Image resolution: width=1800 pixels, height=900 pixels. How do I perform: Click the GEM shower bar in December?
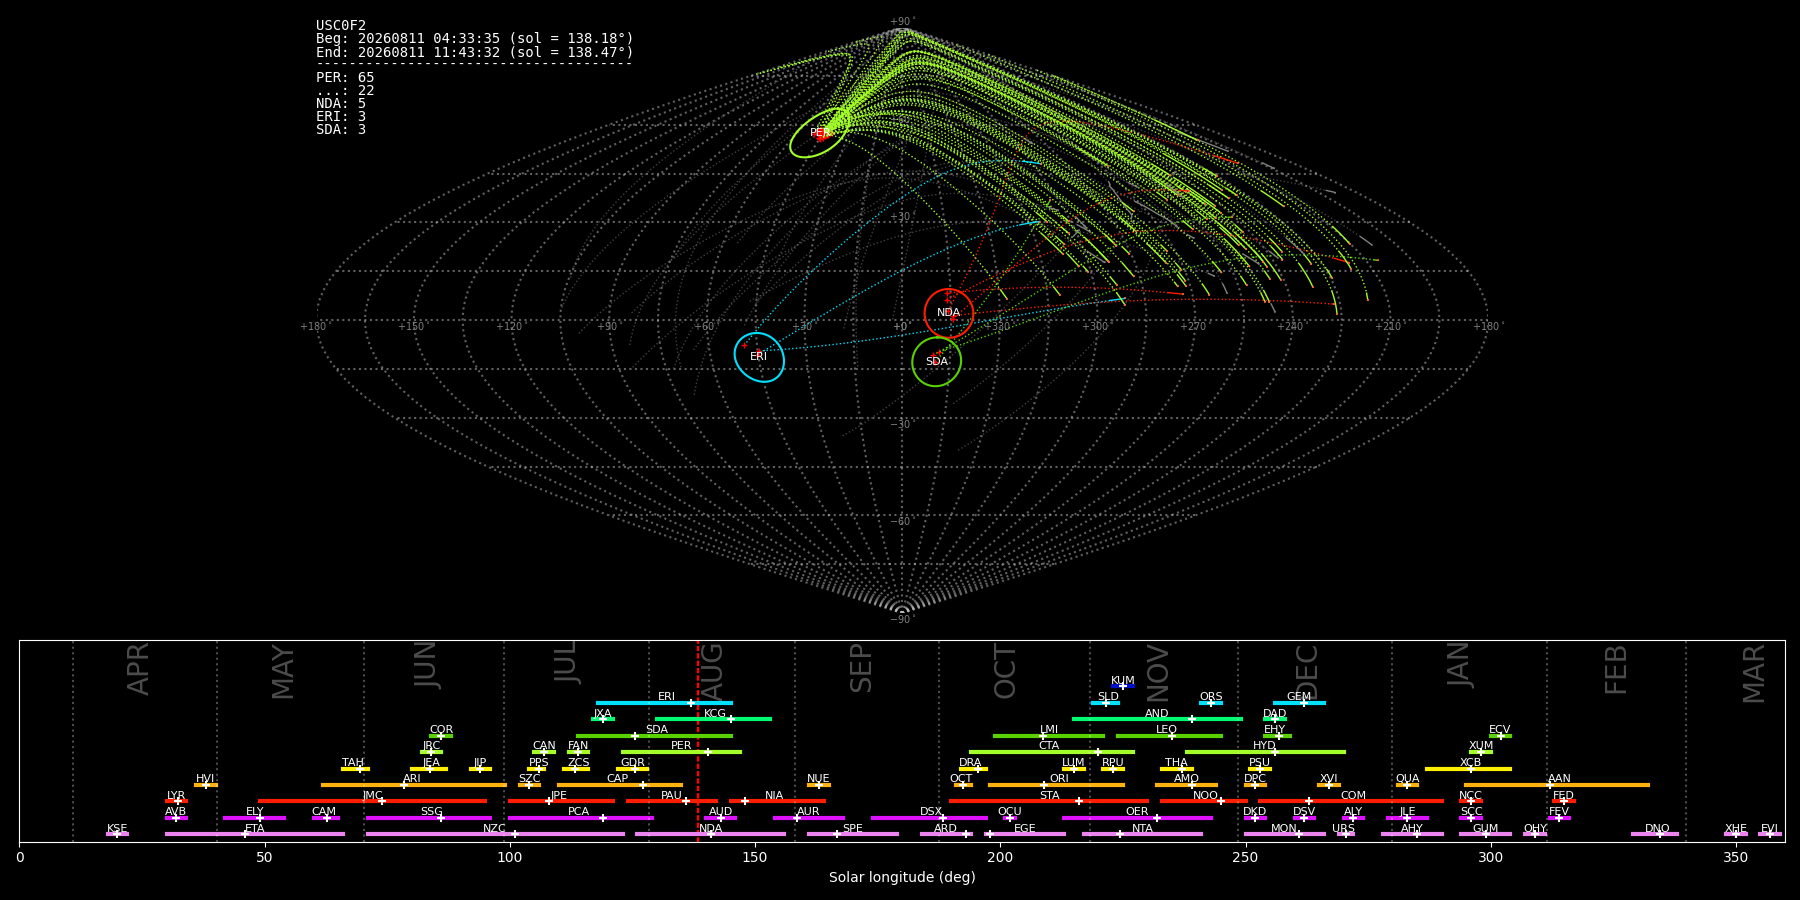pyautogui.click(x=1299, y=703)
